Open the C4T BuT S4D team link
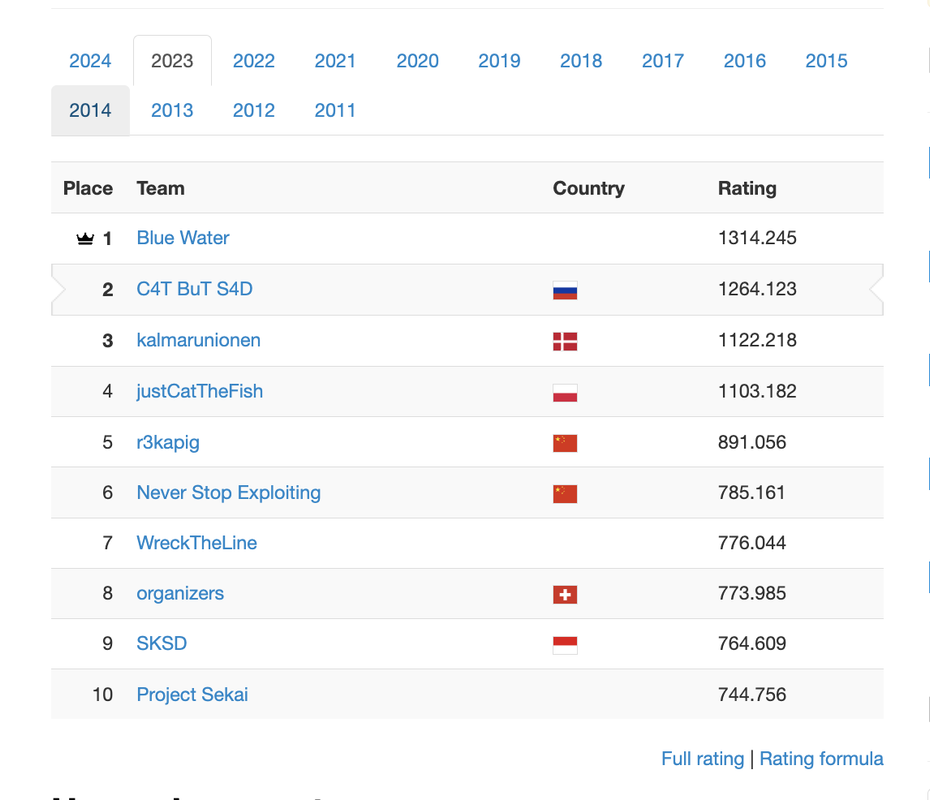This screenshot has height=800, width=930. [195, 289]
